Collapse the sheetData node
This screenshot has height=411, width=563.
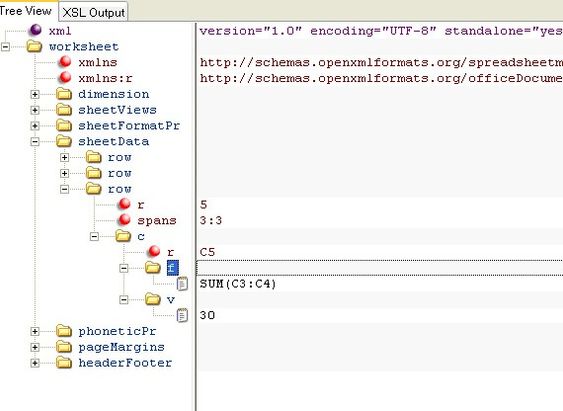[x=35, y=141]
